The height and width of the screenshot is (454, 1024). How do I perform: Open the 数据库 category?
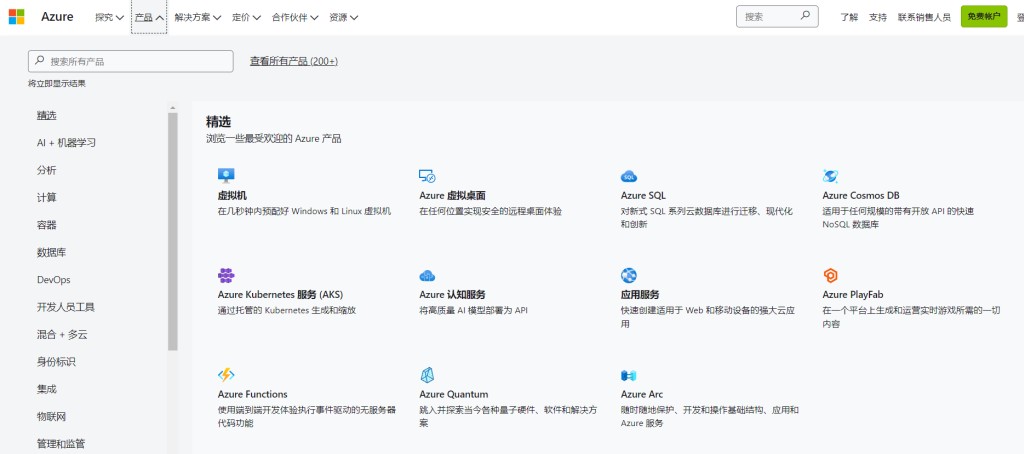52,252
